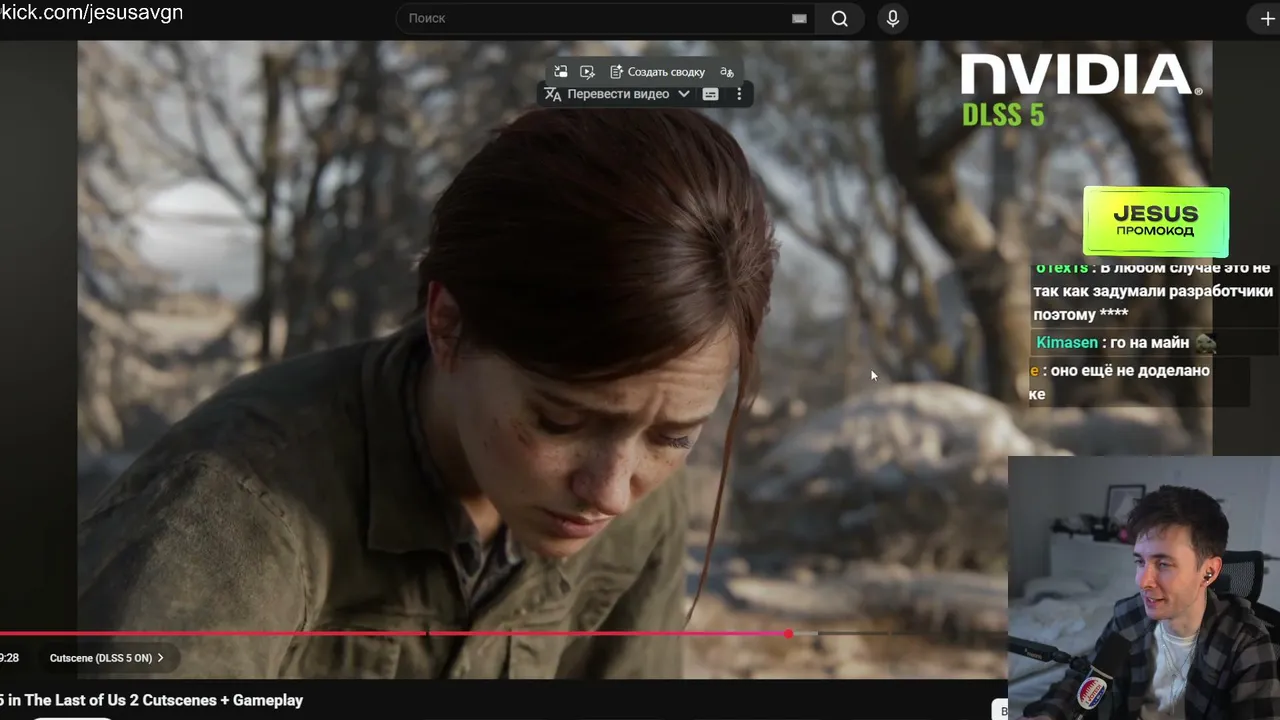1280x720 pixels.
Task: Expand the Cutscene (DLSS 5 ON) chapter
Action: (107, 658)
